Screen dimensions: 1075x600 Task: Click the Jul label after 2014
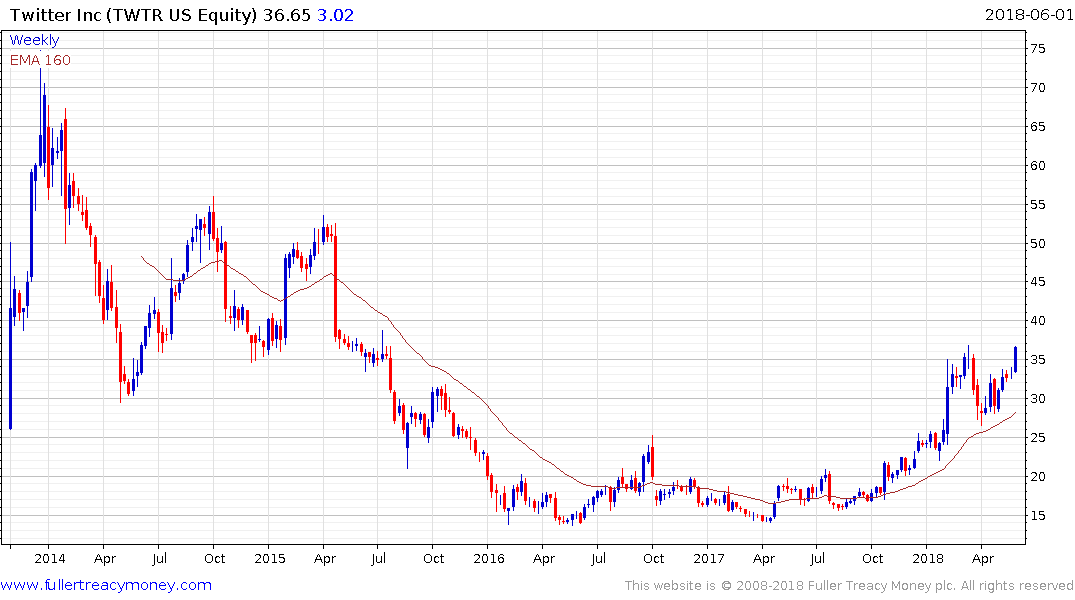coord(159,559)
